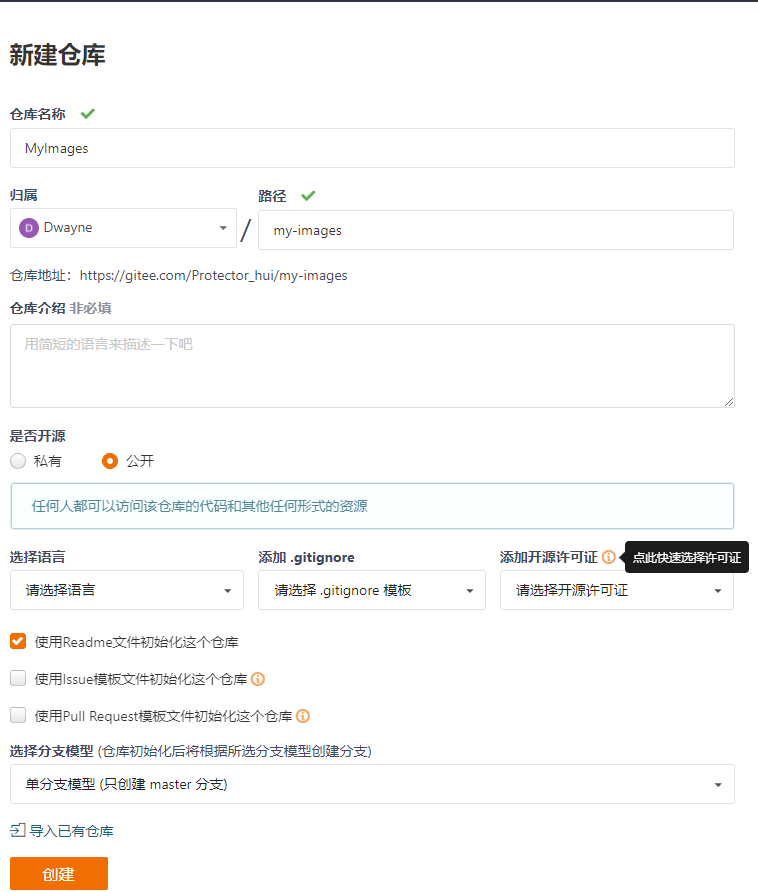Viewport: 758px width, 892px height.
Task: Click the license info icon next to 添加开源许可证
Action: pyautogui.click(x=608, y=557)
